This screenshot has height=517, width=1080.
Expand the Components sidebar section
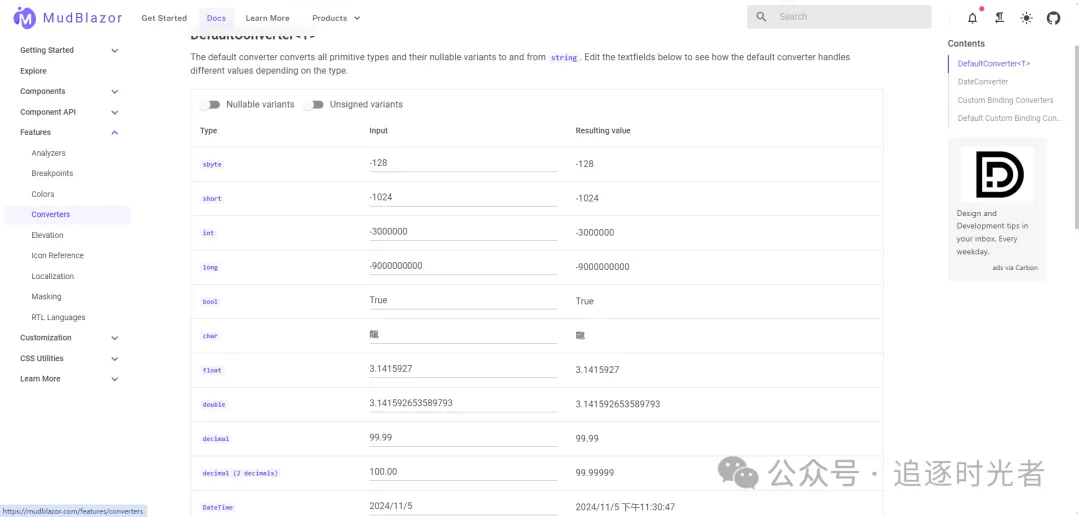click(x=114, y=92)
